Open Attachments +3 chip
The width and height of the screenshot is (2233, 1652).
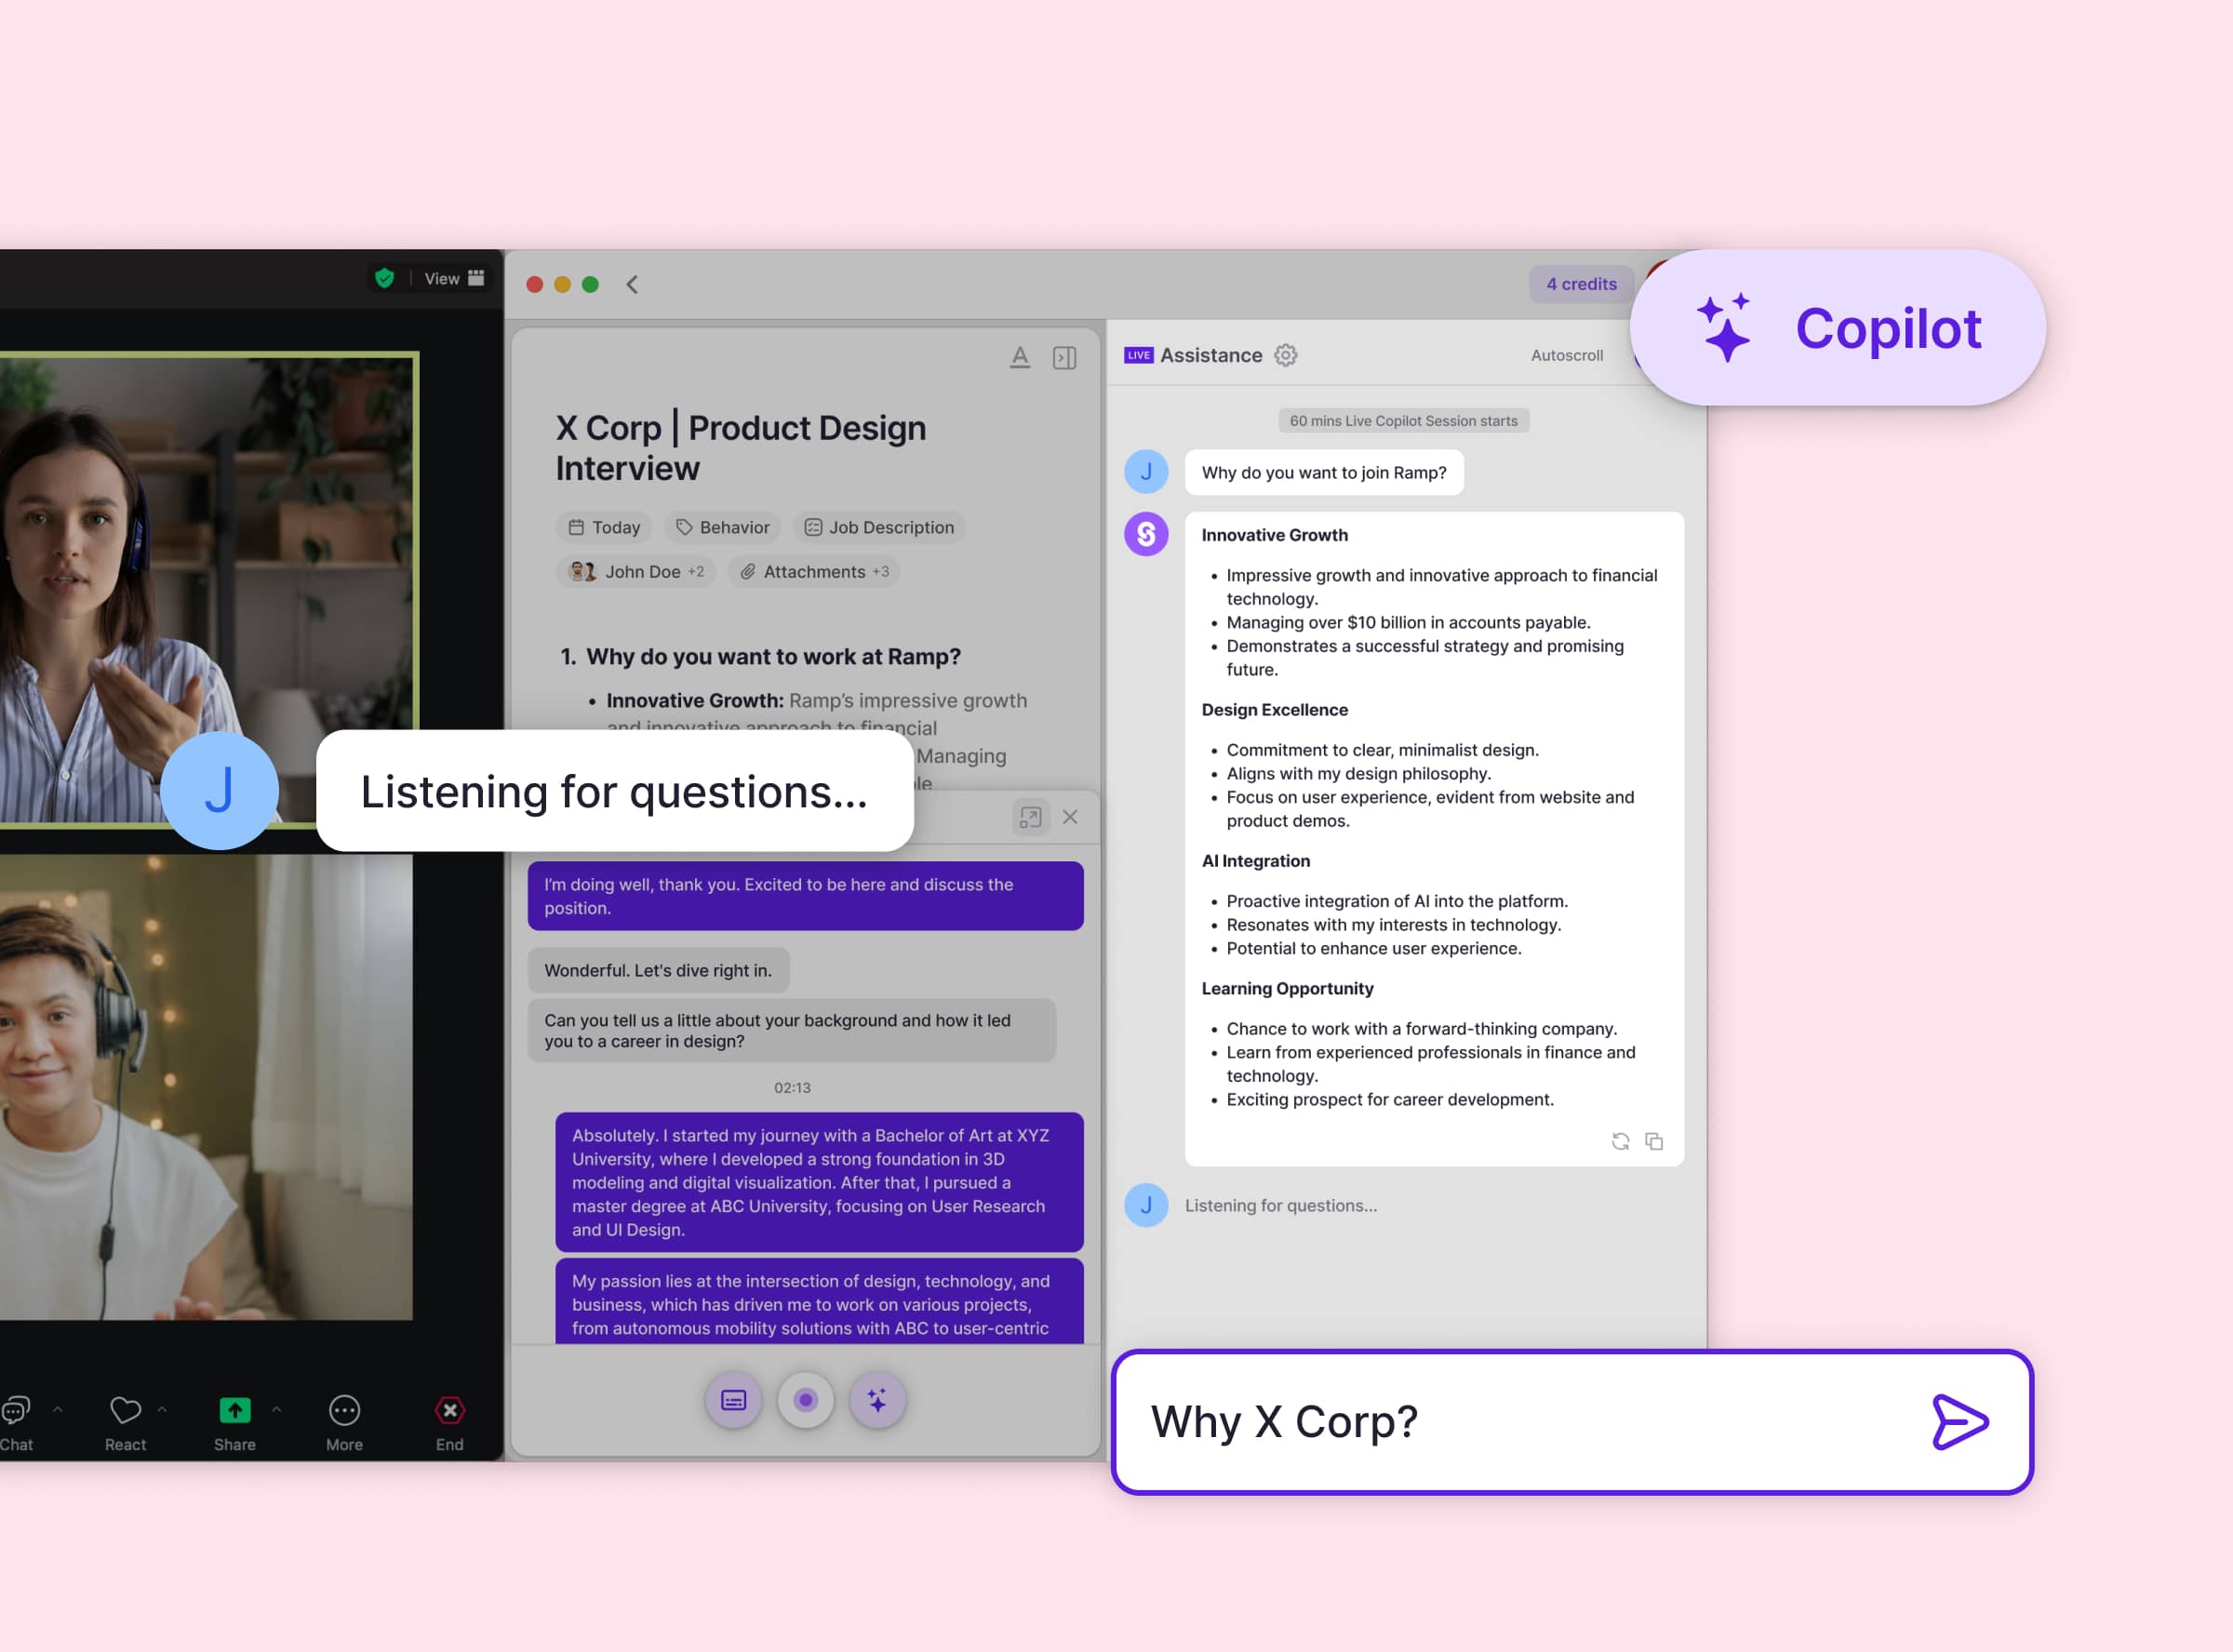814,571
